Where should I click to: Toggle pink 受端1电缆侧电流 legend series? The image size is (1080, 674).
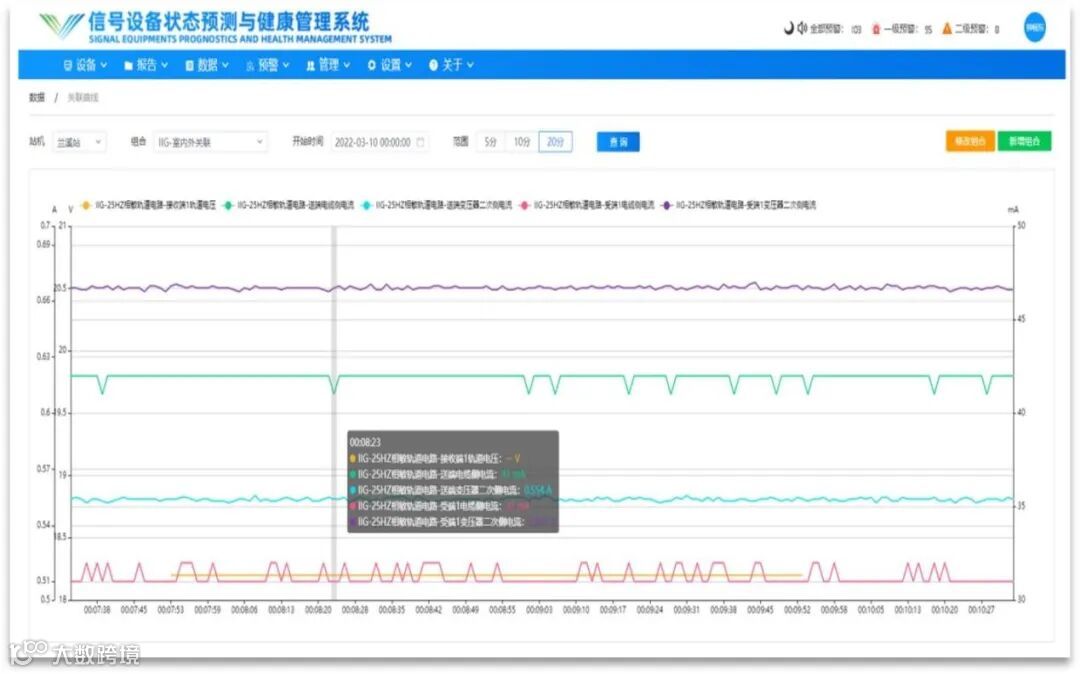pos(587,205)
